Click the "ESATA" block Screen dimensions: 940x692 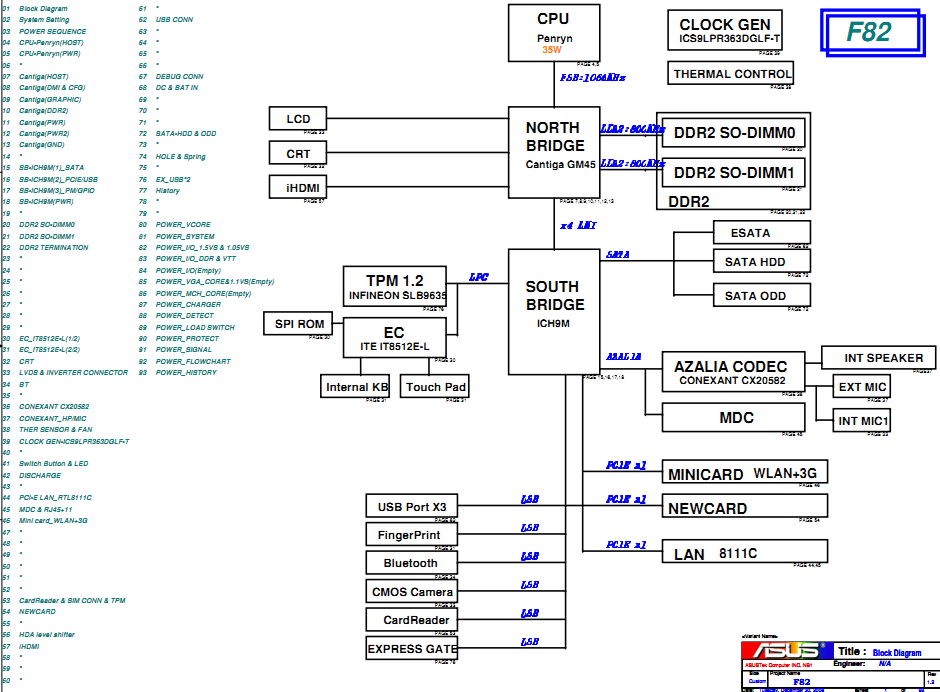point(762,233)
